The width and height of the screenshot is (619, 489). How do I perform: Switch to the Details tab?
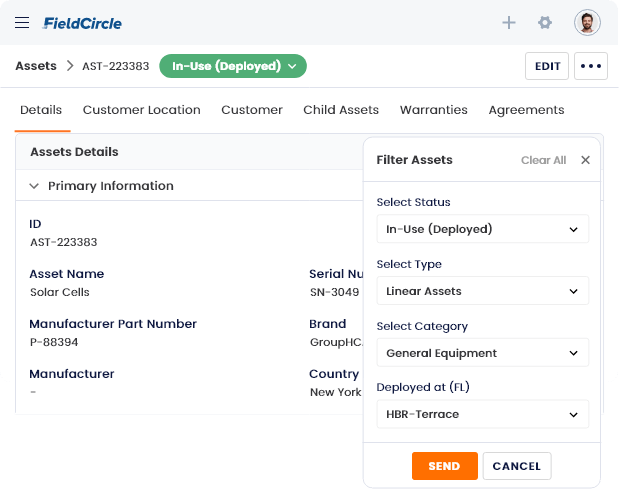coord(41,110)
